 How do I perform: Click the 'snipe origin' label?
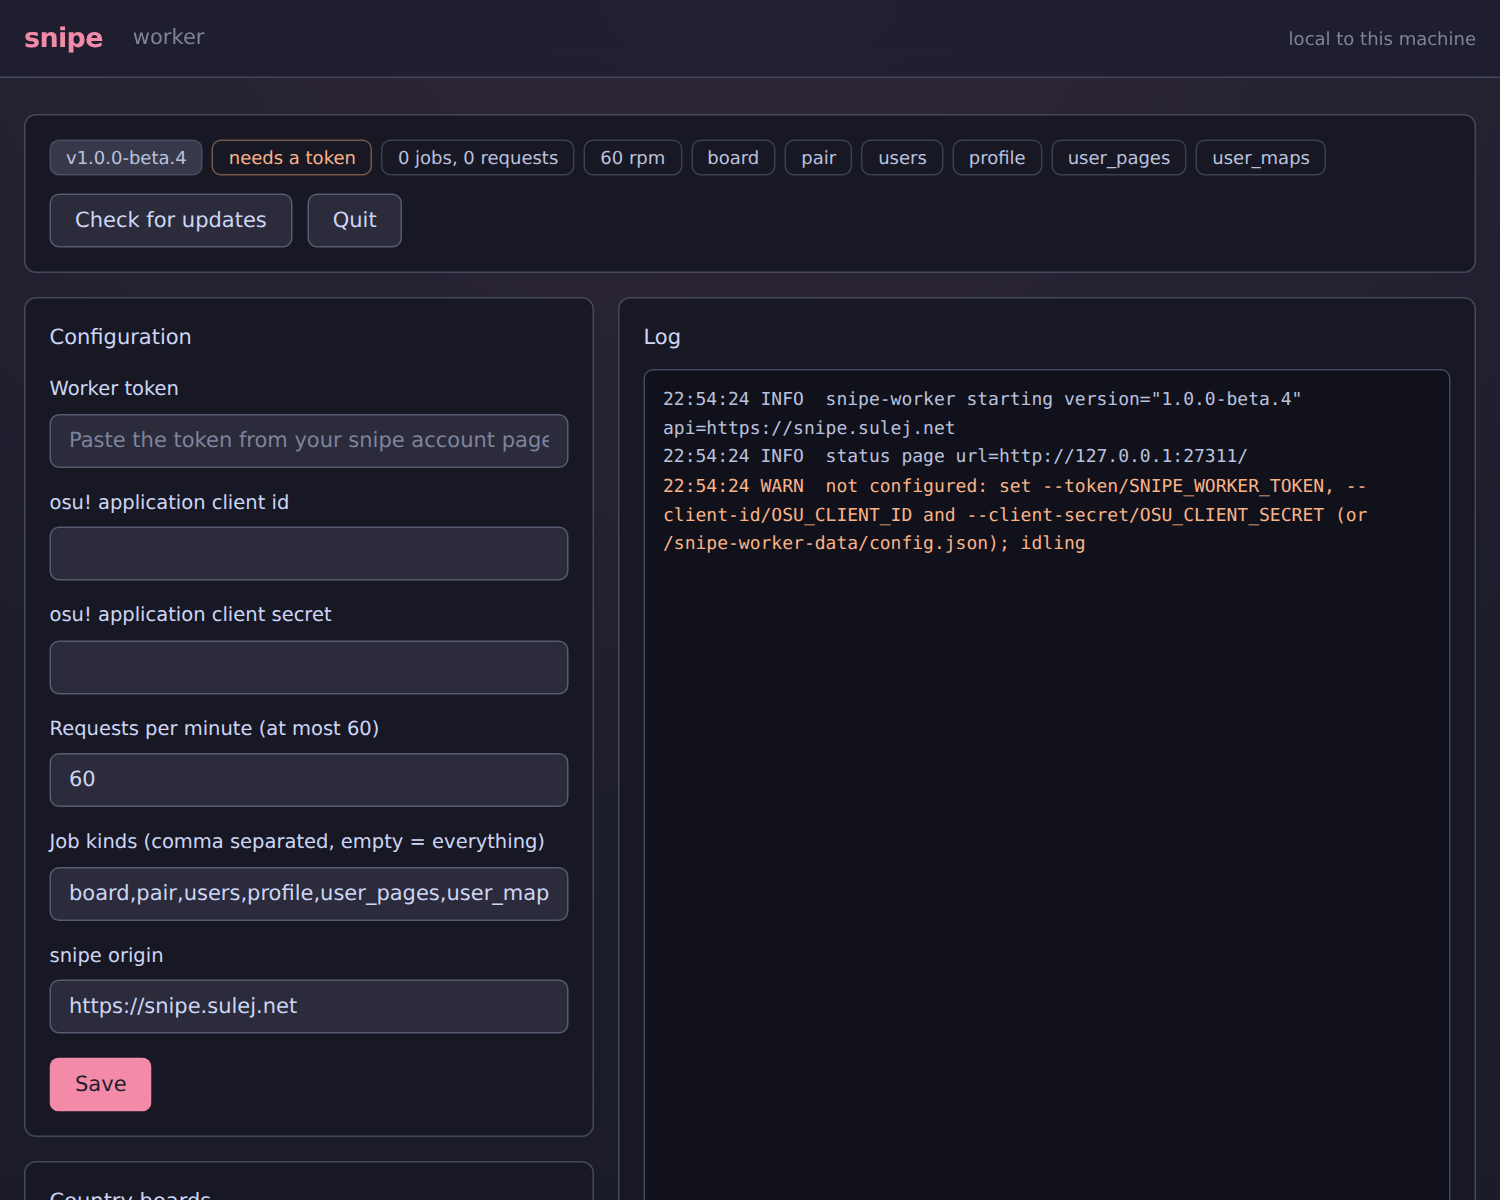tap(106, 955)
